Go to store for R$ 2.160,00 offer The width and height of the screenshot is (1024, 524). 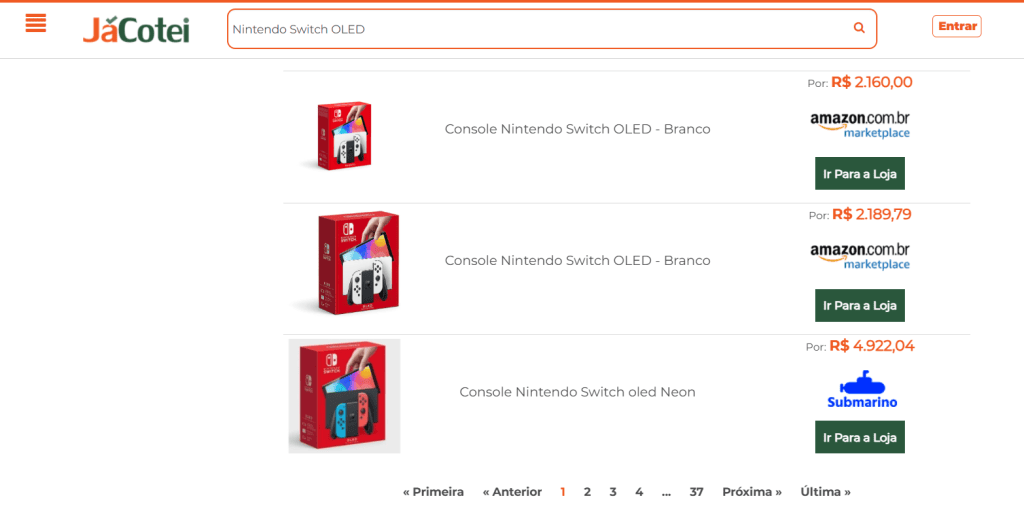coord(859,174)
